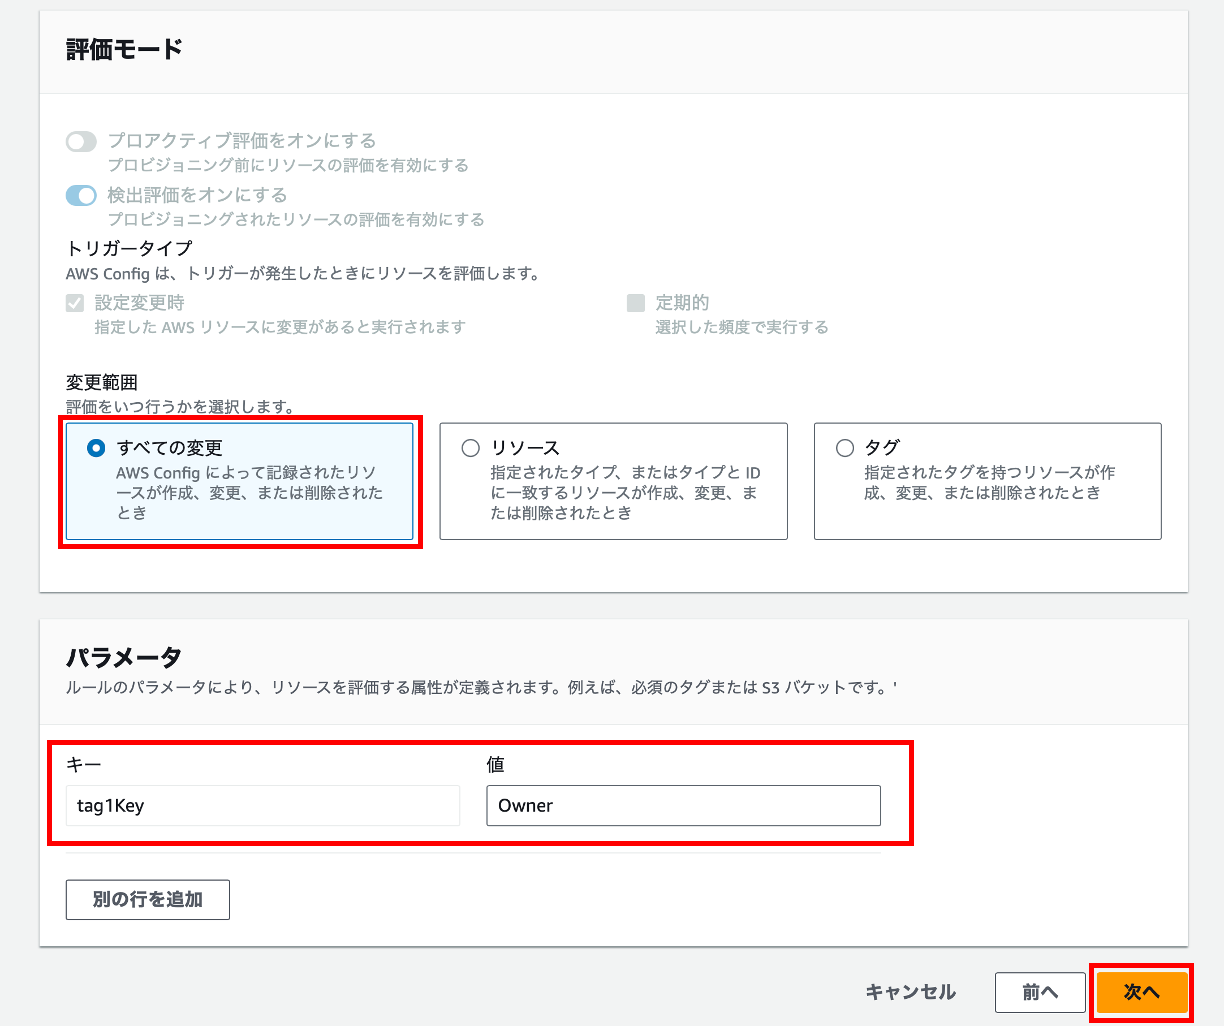Click the パラメータ section heading
1224x1026 pixels.
click(124, 657)
